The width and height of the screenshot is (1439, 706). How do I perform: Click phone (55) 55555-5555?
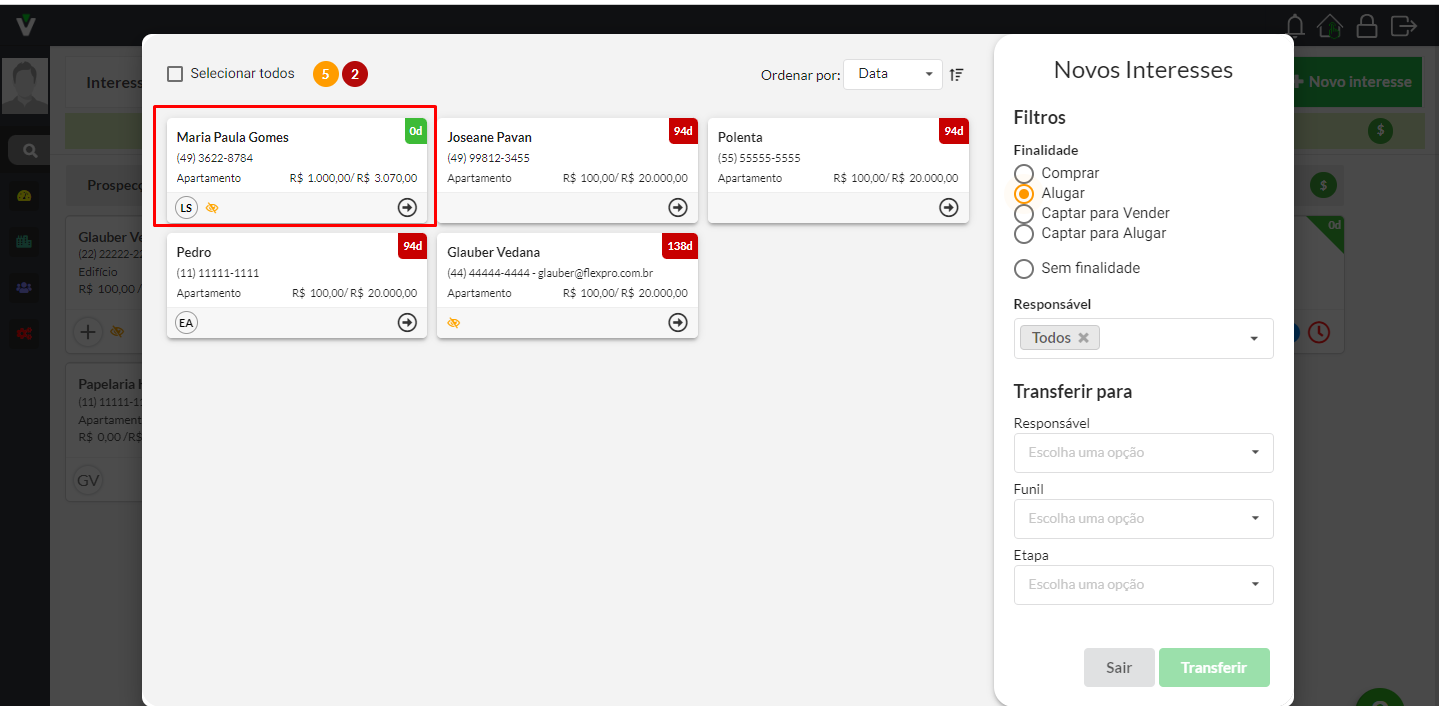tap(759, 159)
